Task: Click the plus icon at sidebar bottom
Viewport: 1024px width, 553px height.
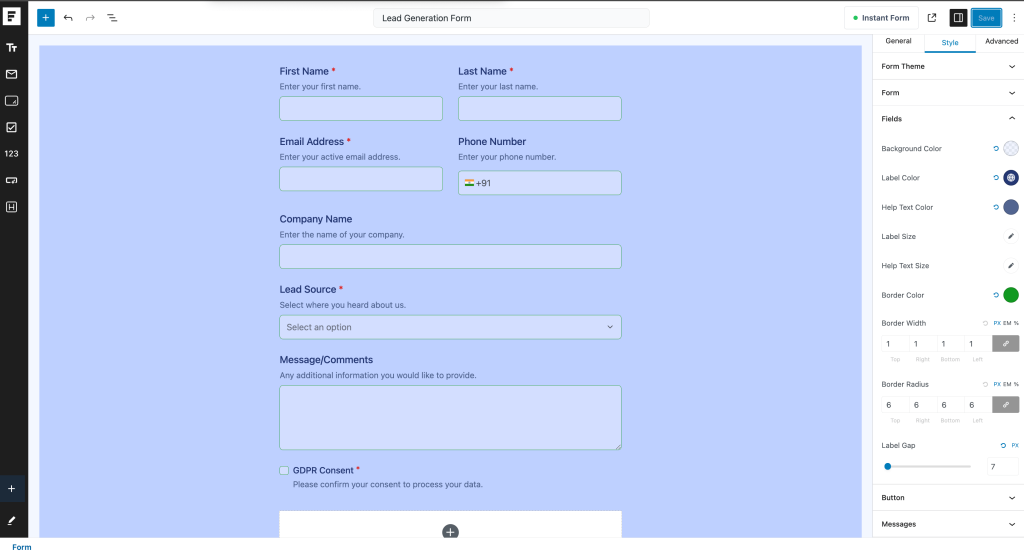Action: (x=12, y=488)
